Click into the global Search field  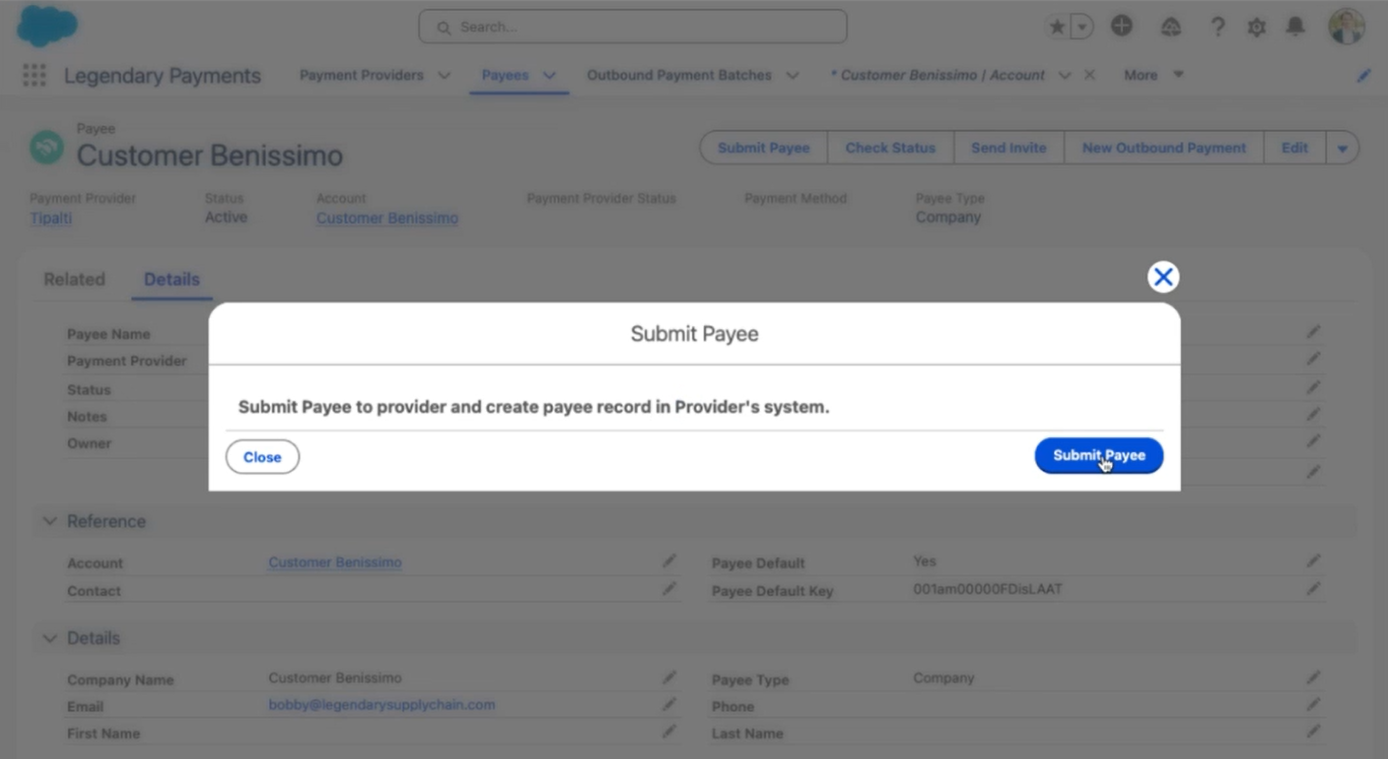(633, 27)
